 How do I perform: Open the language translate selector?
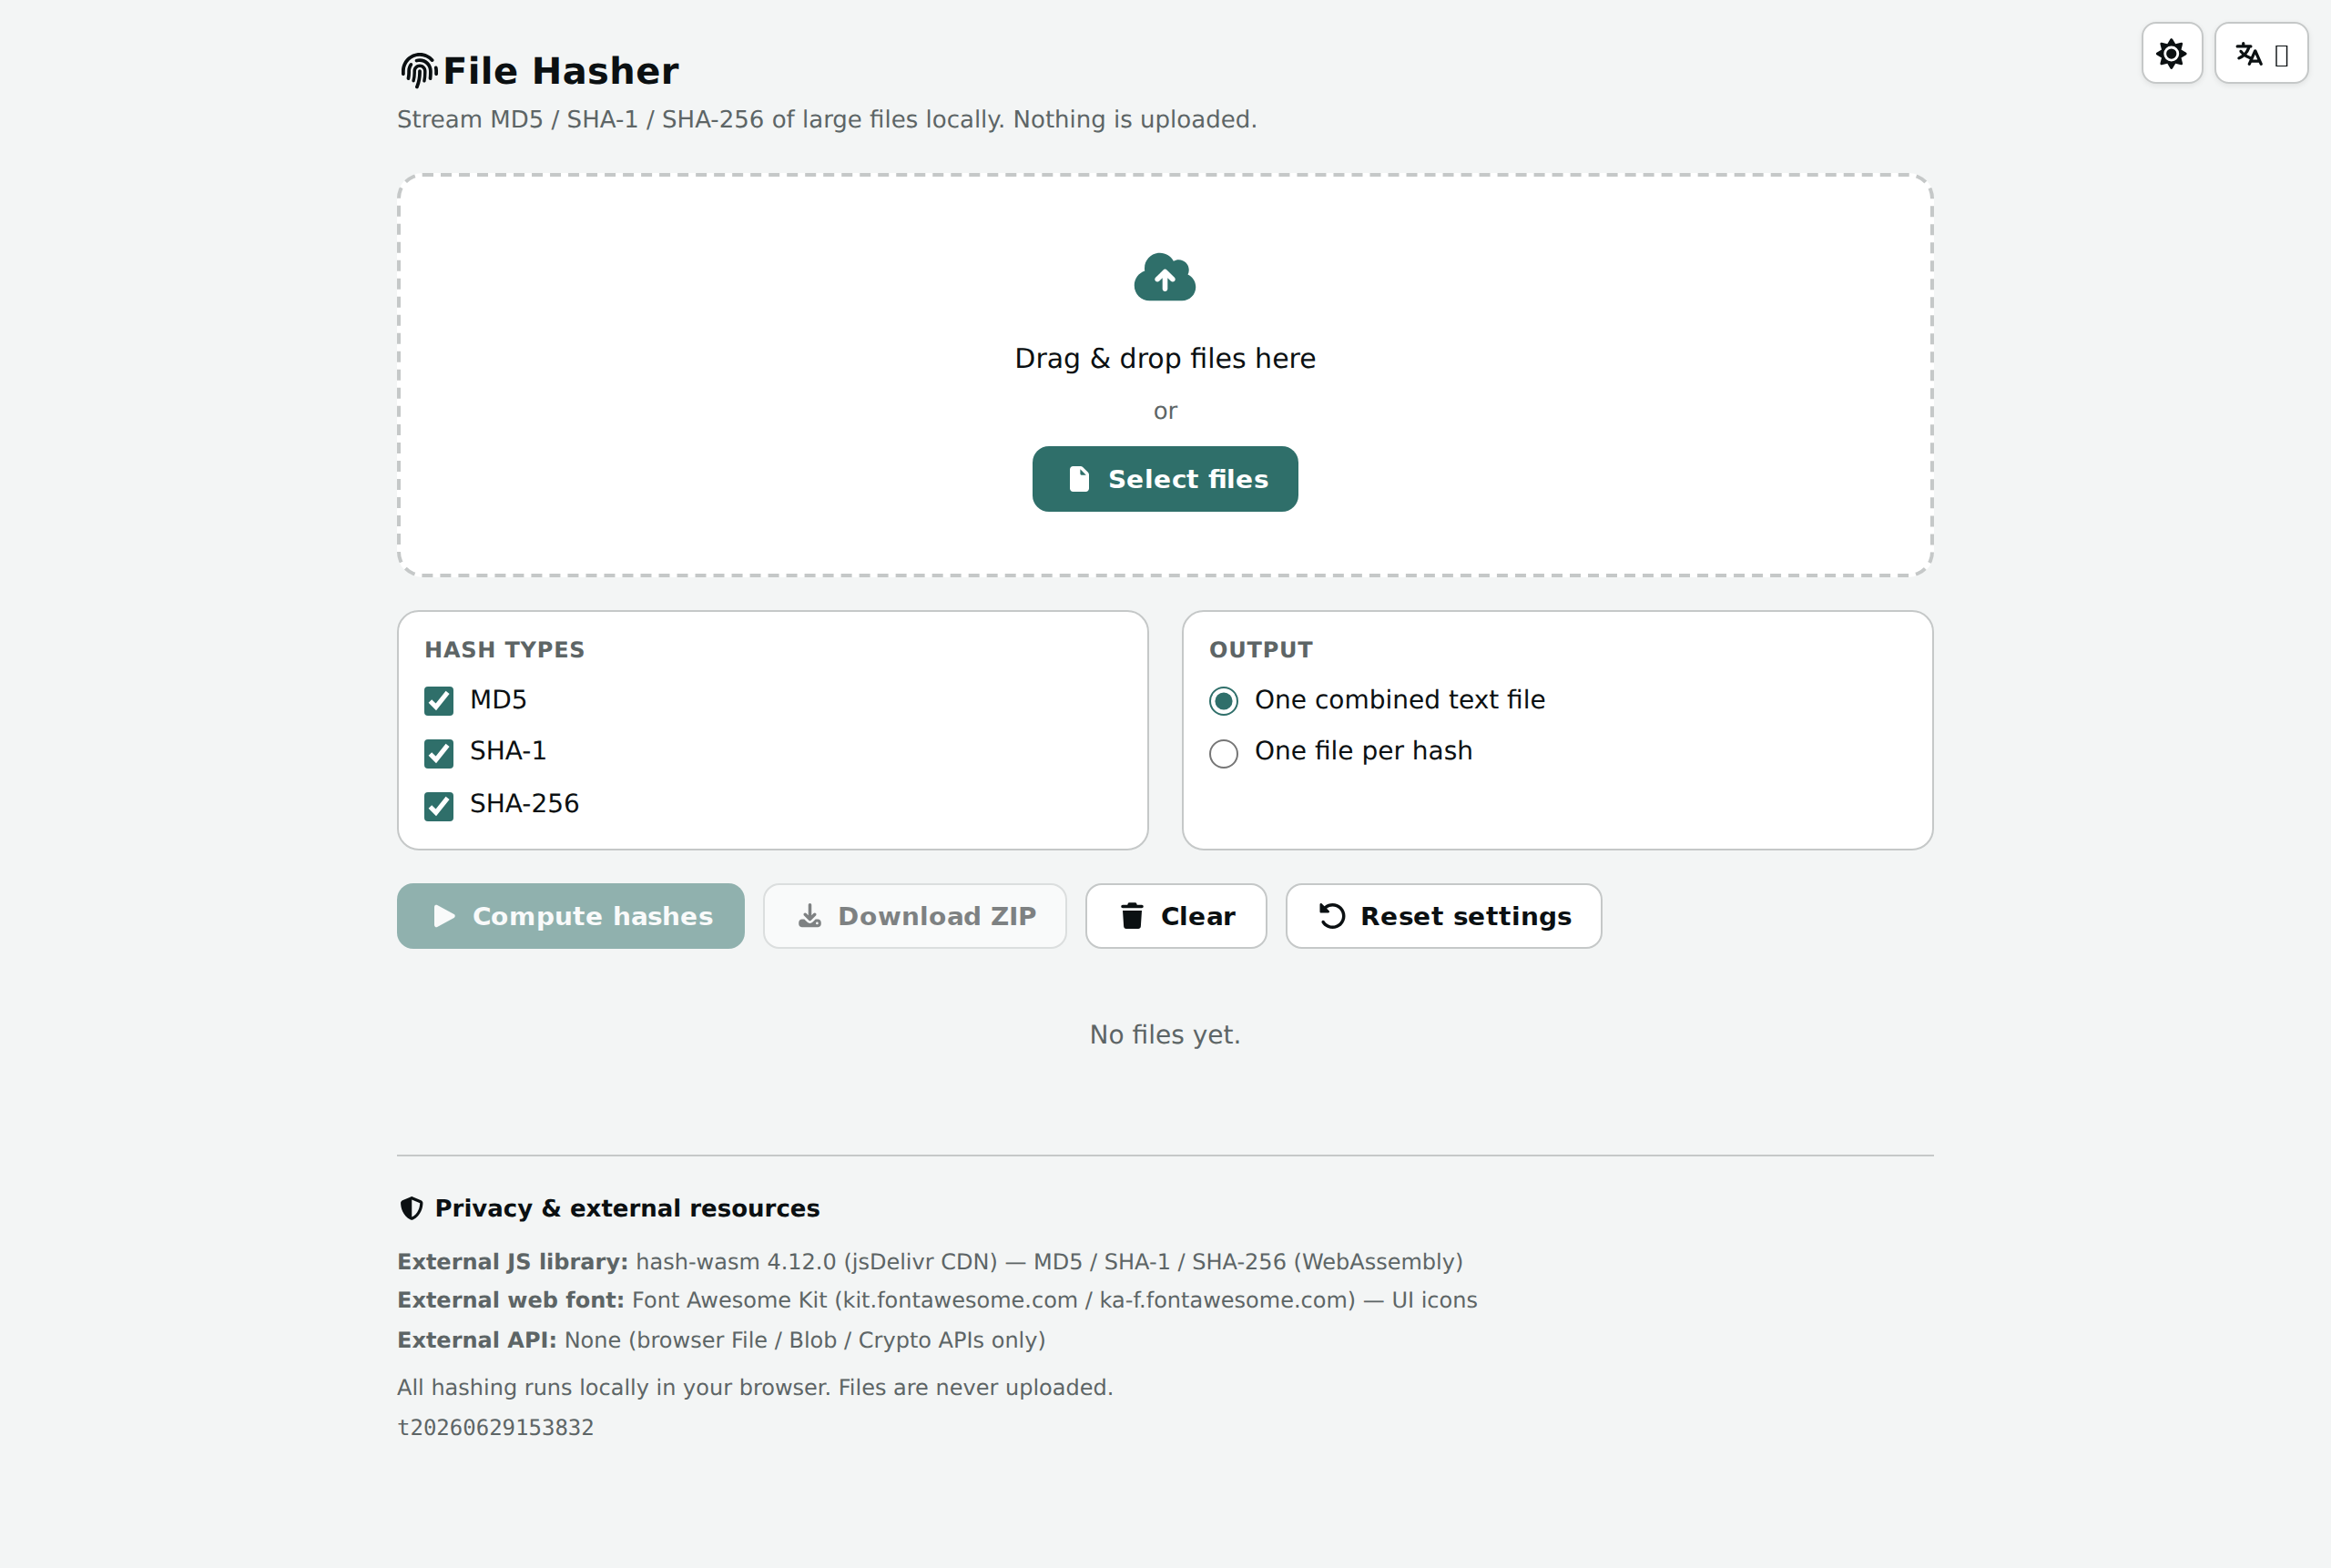coord(2261,53)
